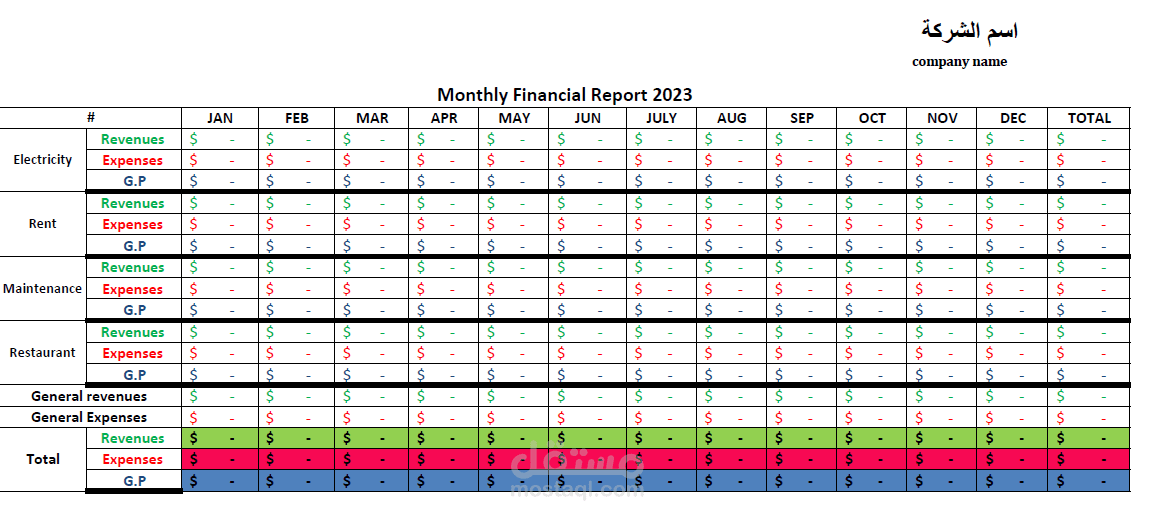The image size is (1155, 511).
Task: Select the '#' header cell
Action: tap(91, 118)
